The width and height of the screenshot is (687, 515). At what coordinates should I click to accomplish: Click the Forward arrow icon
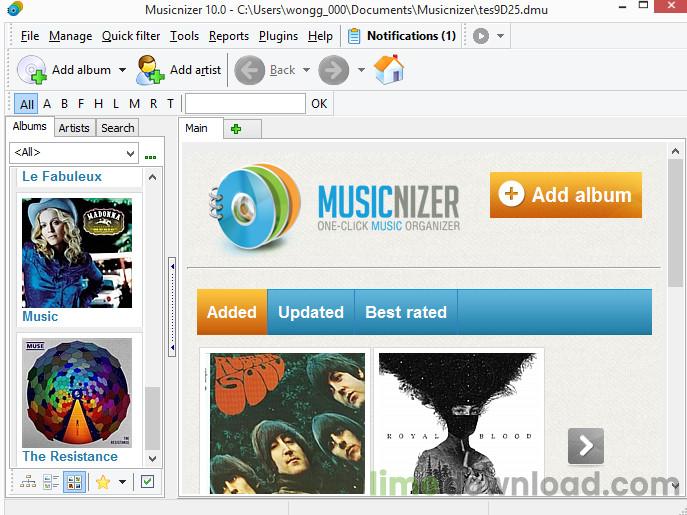333,70
